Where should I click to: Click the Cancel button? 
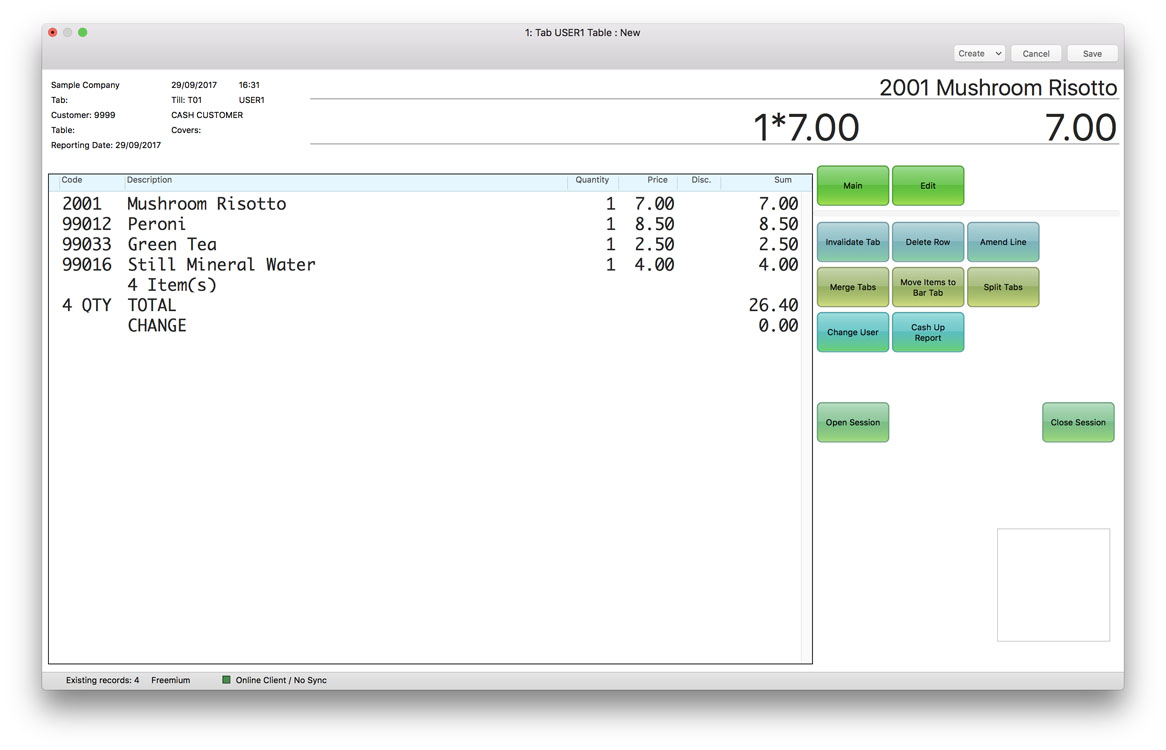coord(1036,54)
